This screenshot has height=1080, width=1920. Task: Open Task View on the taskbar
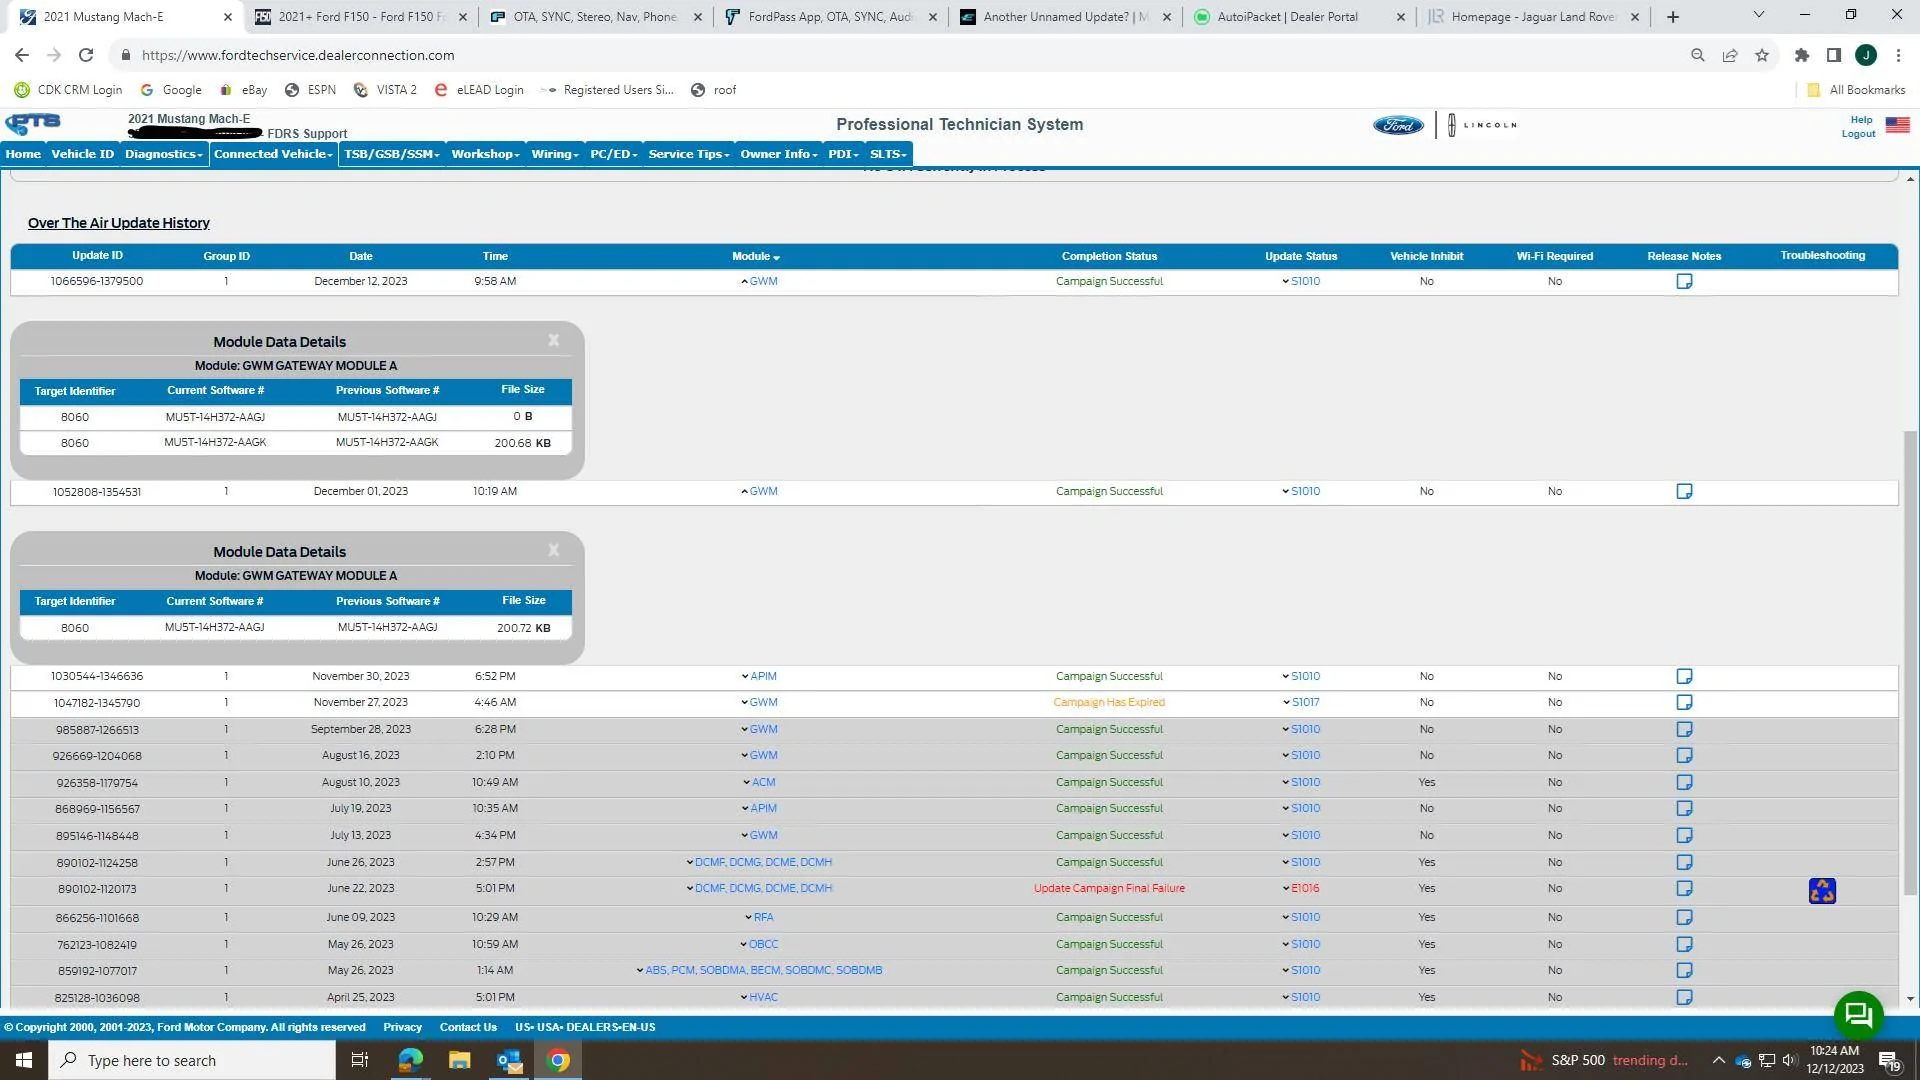tap(360, 1060)
